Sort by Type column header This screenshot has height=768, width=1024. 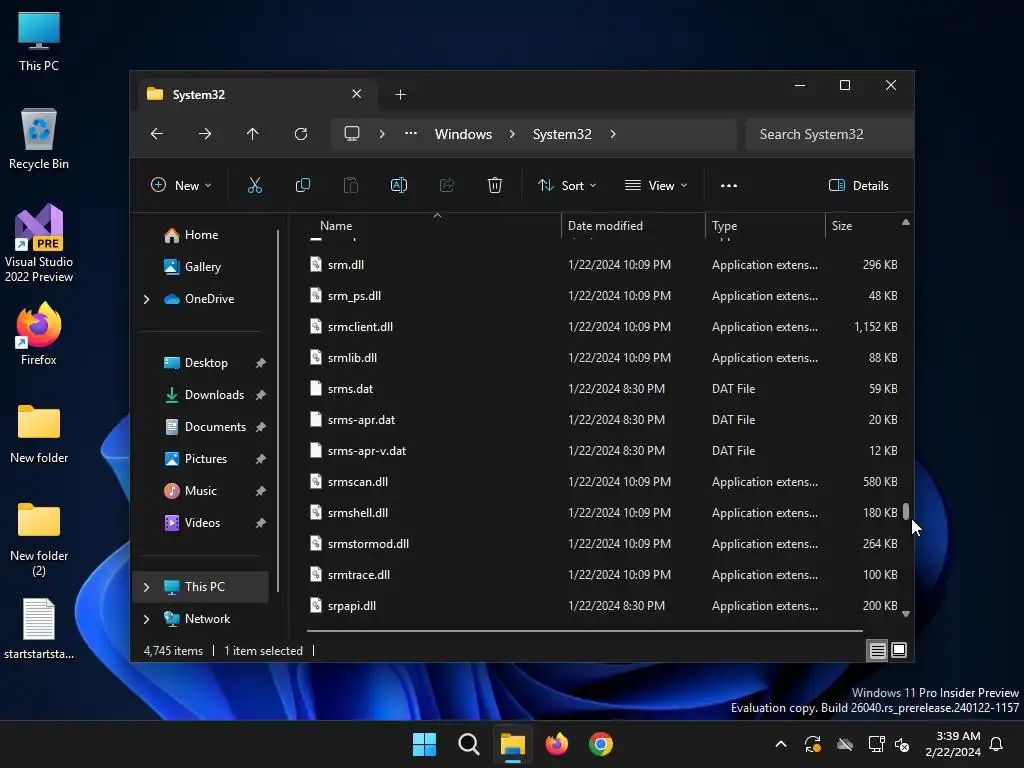click(x=765, y=225)
